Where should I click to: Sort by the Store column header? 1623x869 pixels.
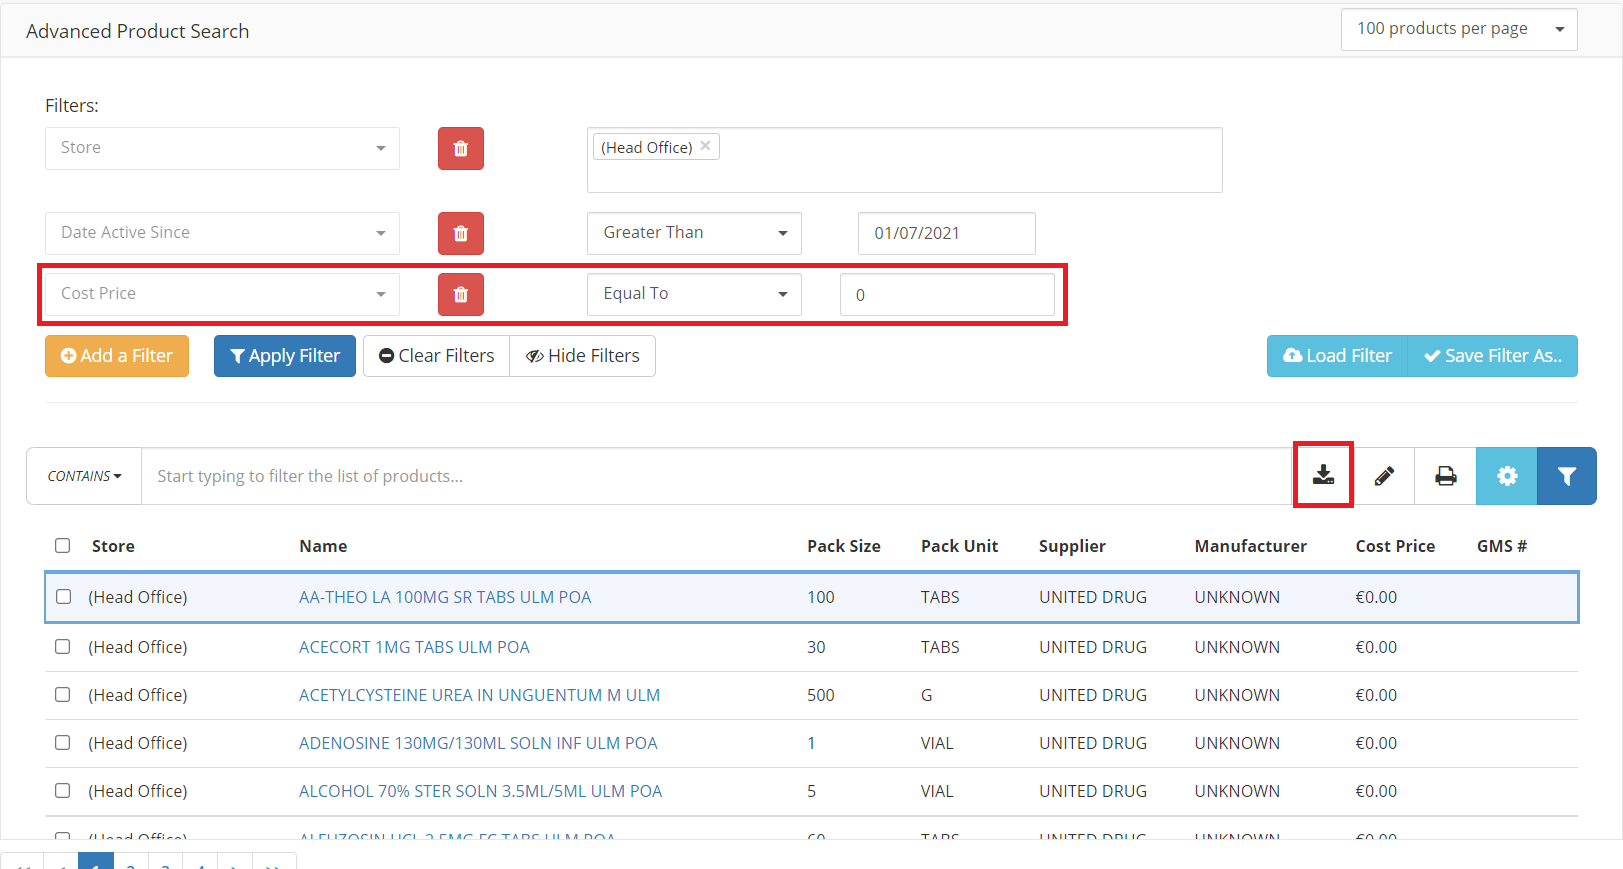click(x=113, y=546)
